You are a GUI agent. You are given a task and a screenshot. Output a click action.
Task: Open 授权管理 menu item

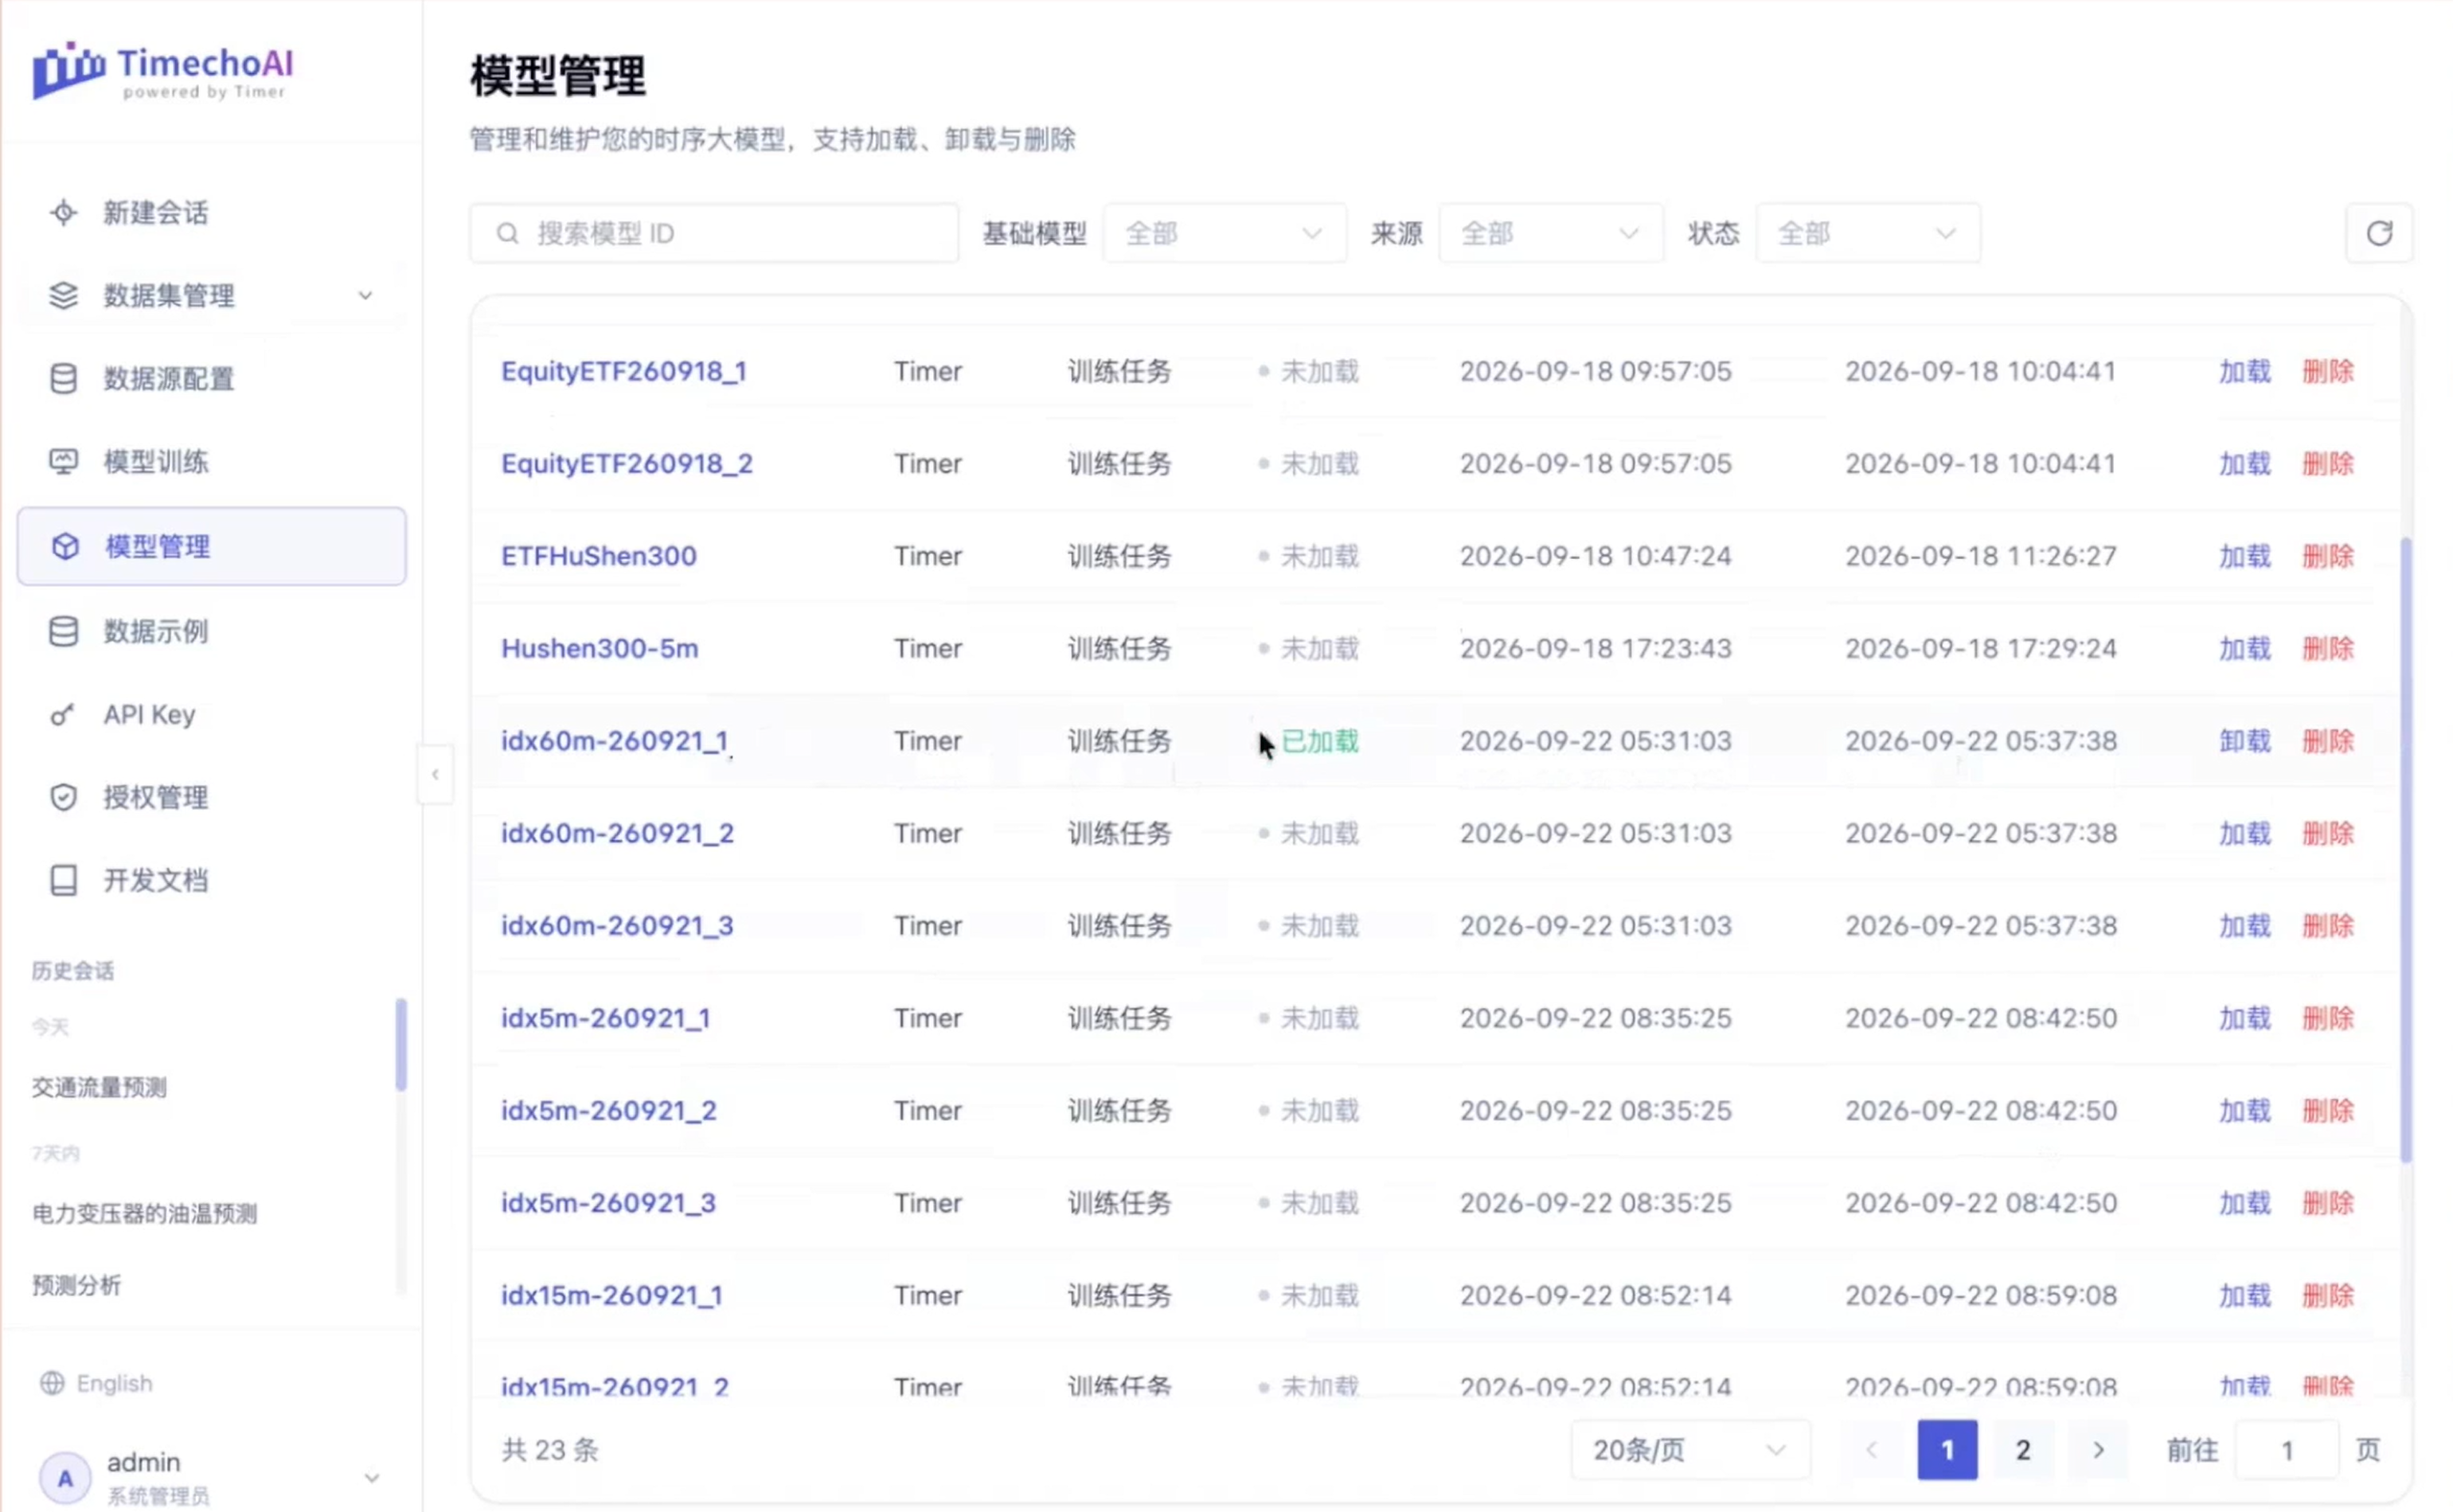[212, 798]
